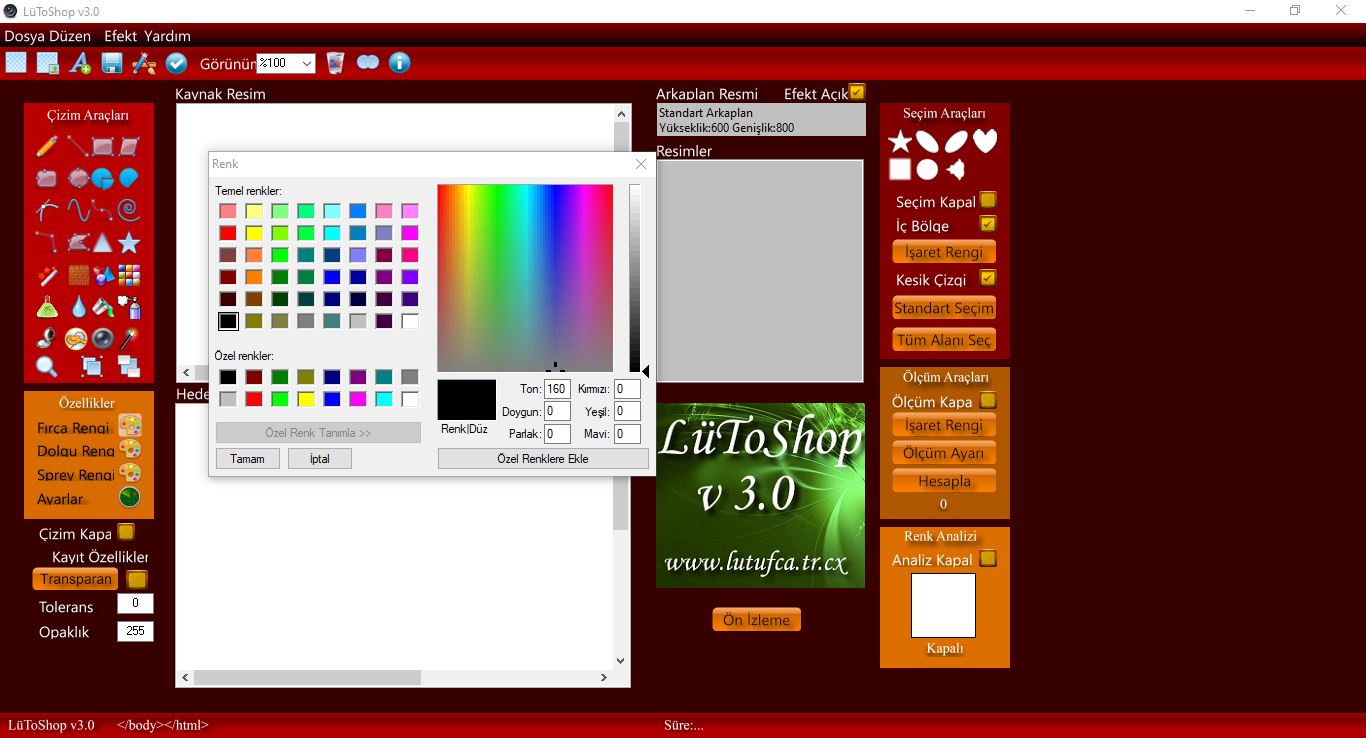Image resolution: width=1366 pixels, height=738 pixels.
Task: Toggle the Analiz Kapalı checkbox
Action: pyautogui.click(x=988, y=558)
